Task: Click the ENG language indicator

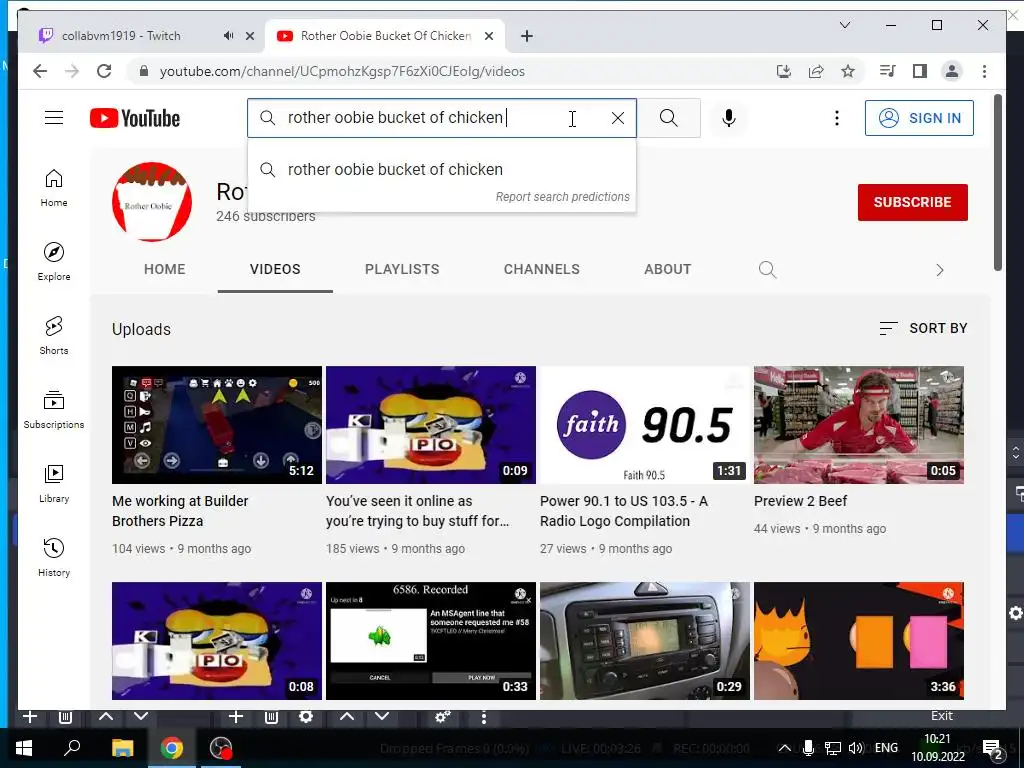Action: click(x=886, y=748)
